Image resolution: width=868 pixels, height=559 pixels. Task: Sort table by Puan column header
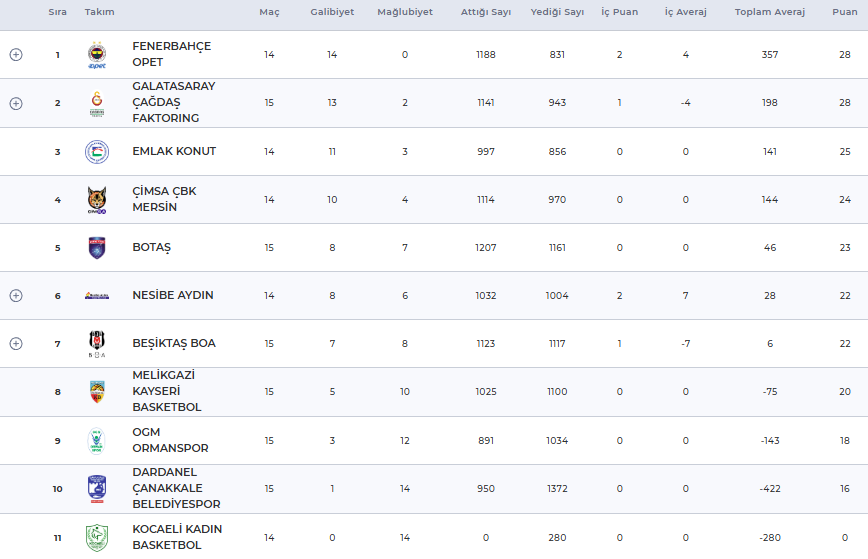tap(844, 12)
